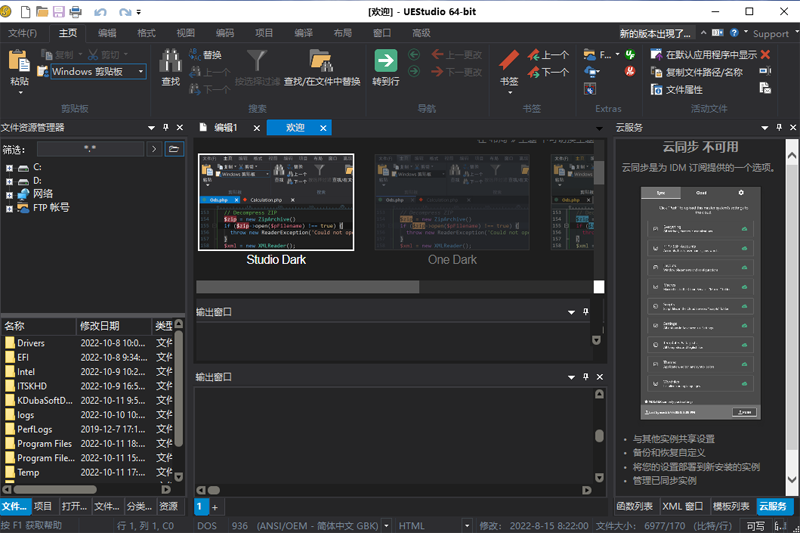The height and width of the screenshot is (533, 800).
Task: Toggle pin on the Cloud Services (云服务) panel
Action: (778, 127)
